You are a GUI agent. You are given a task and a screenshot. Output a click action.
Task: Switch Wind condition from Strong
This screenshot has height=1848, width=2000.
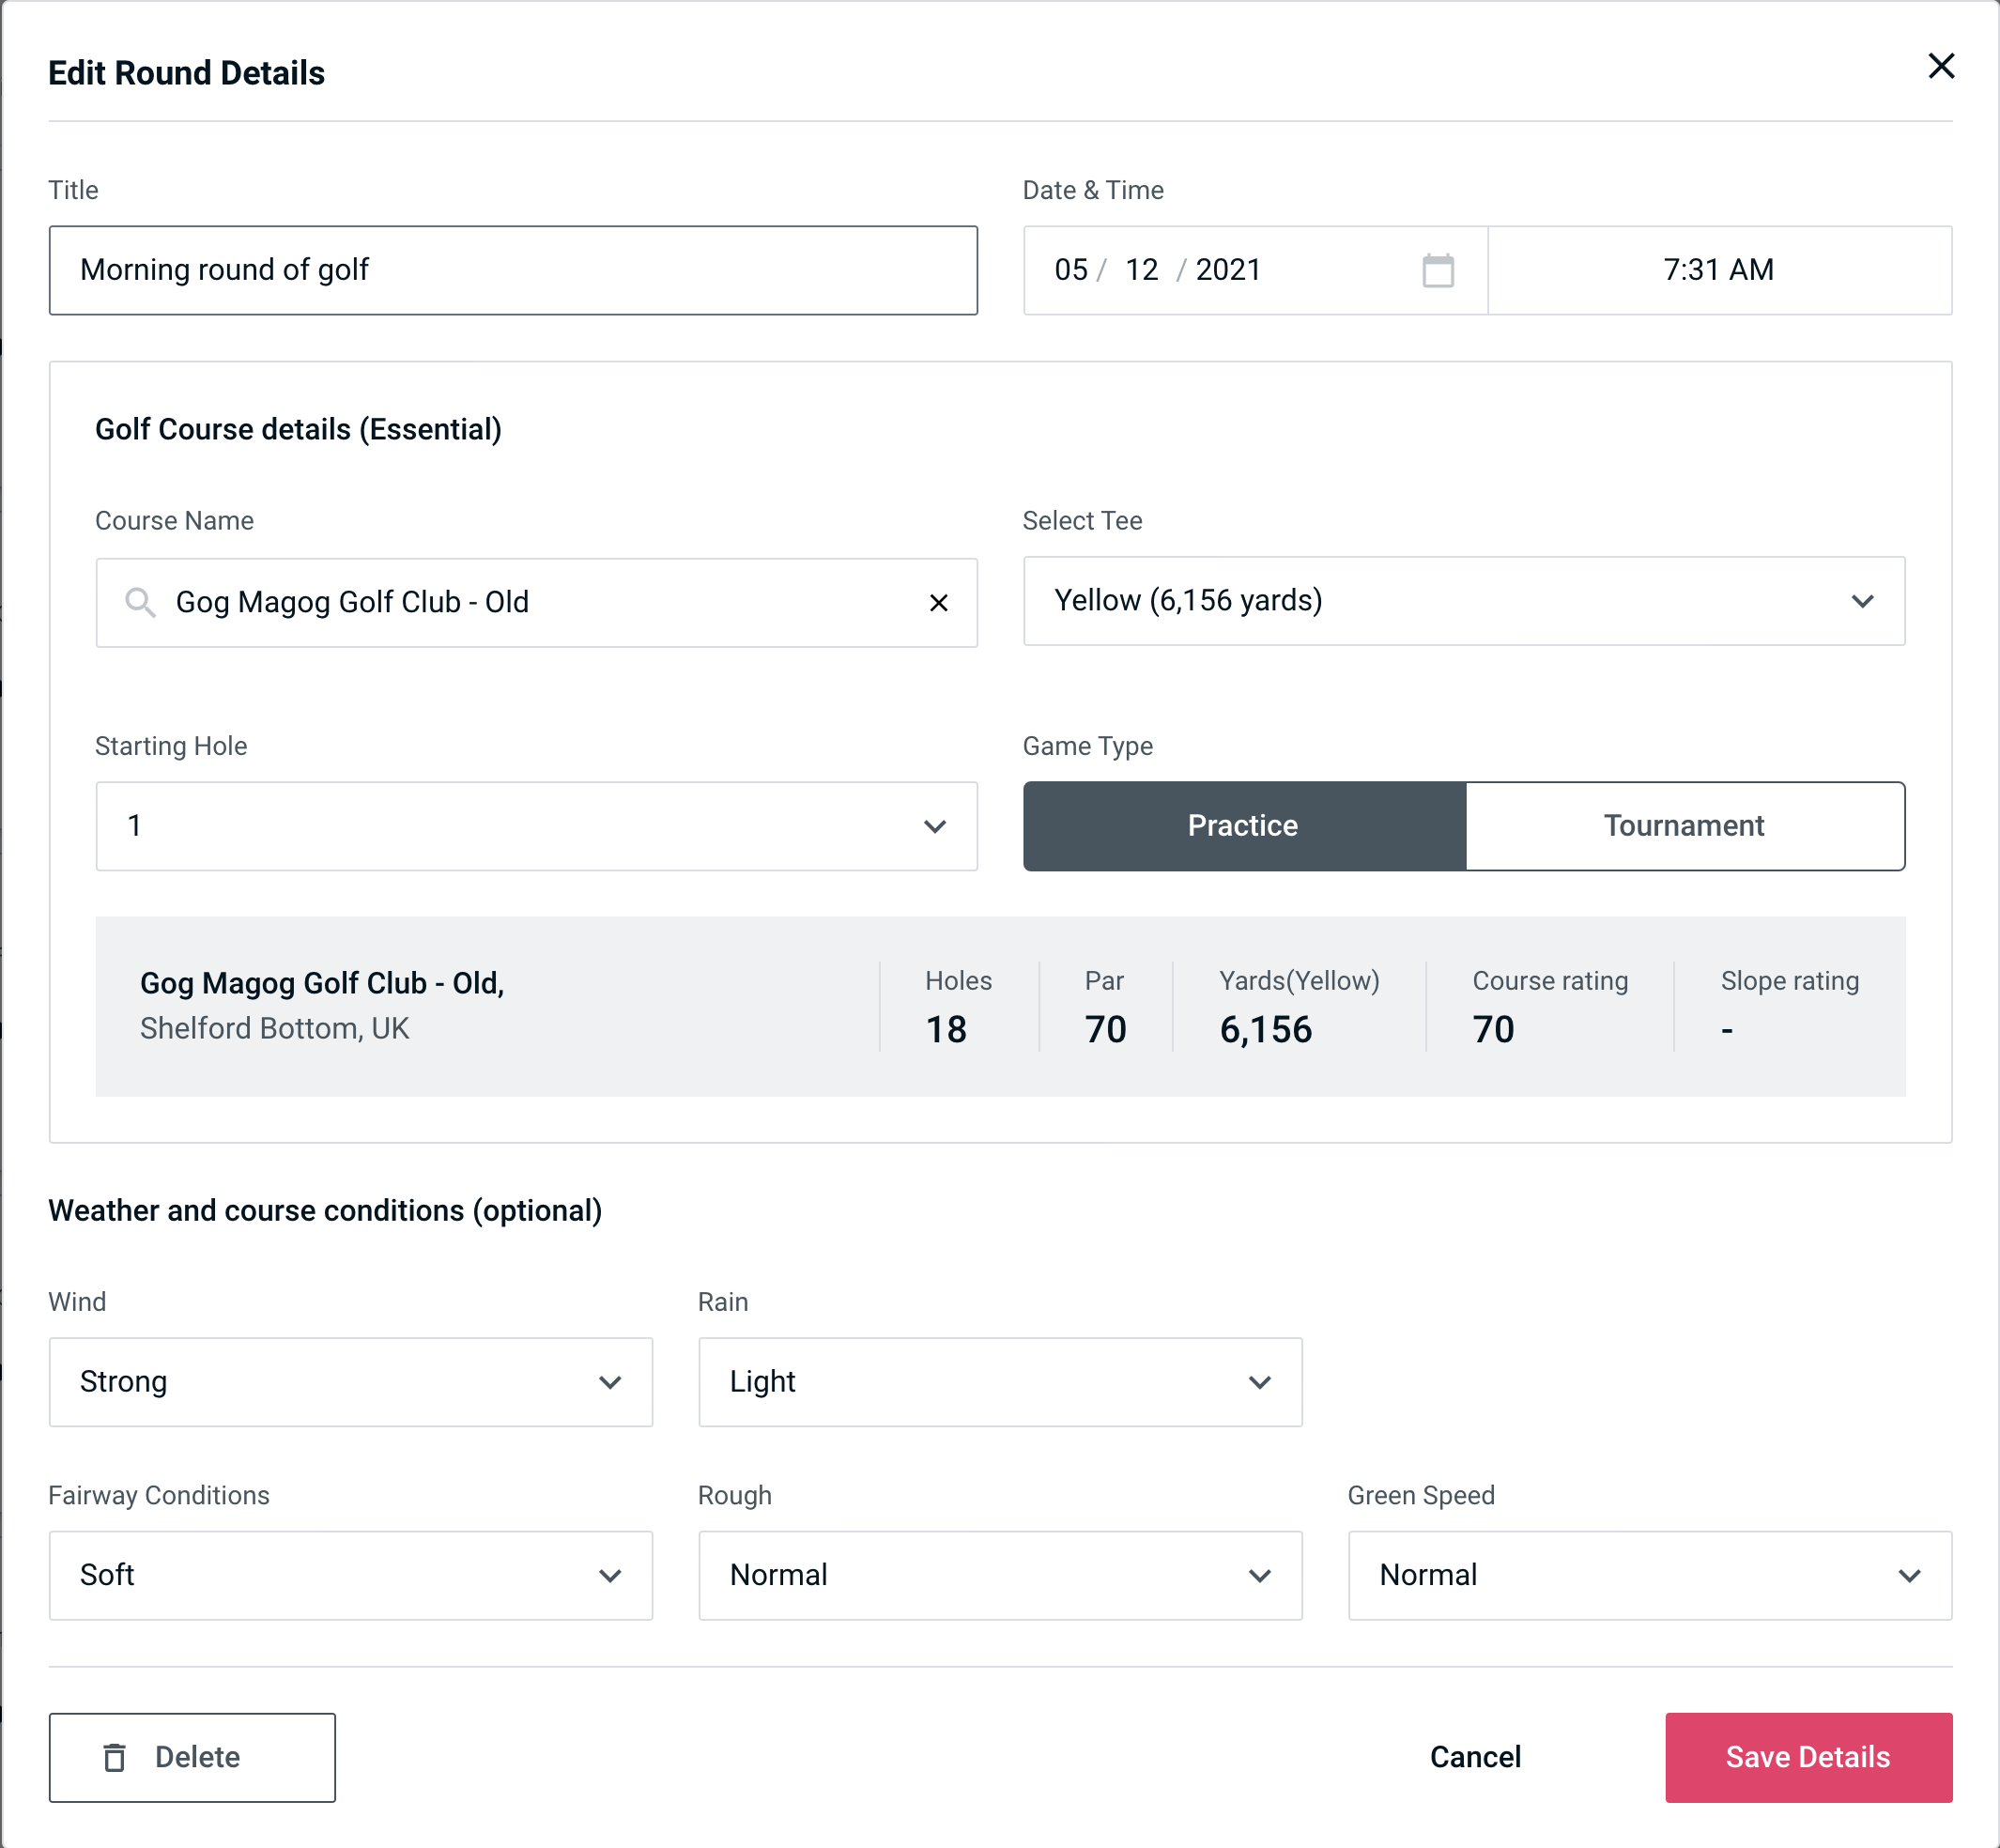point(350,1383)
